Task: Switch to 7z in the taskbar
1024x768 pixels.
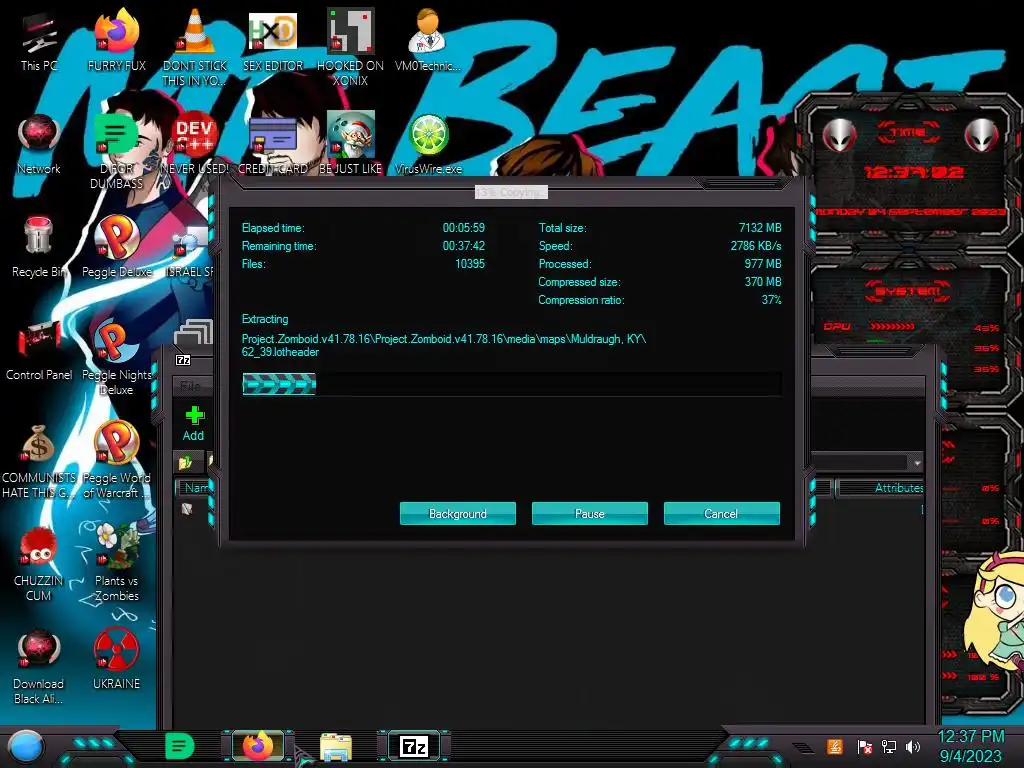Action: point(414,746)
